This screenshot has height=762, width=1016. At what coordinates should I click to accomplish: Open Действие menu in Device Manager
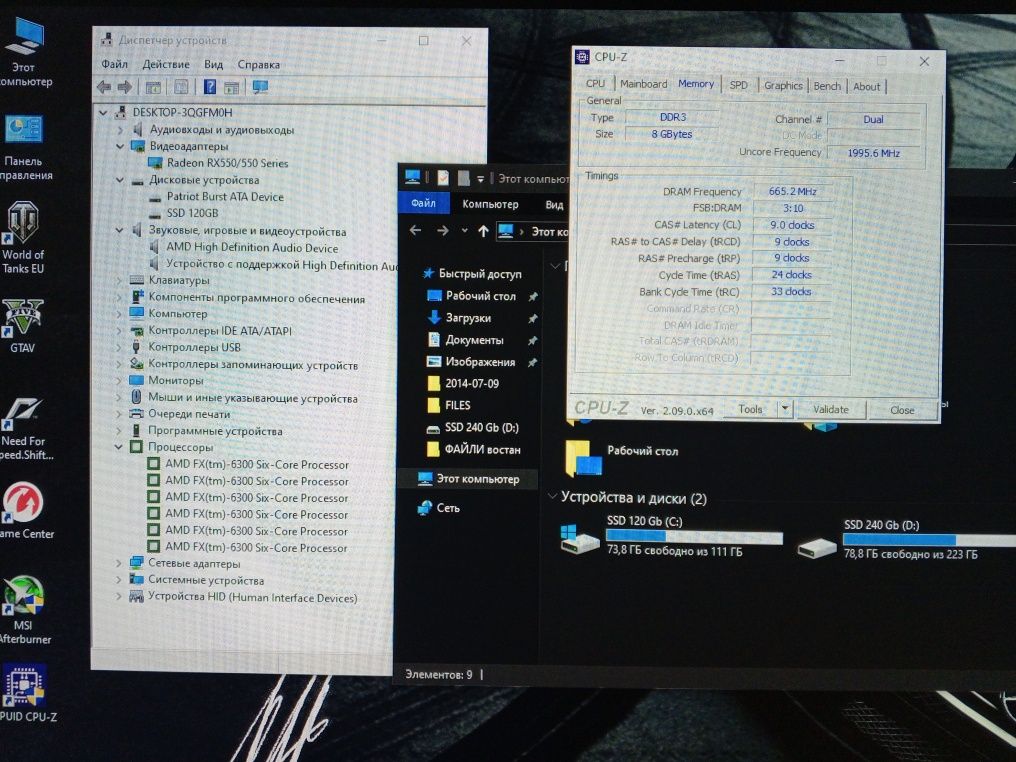166,64
